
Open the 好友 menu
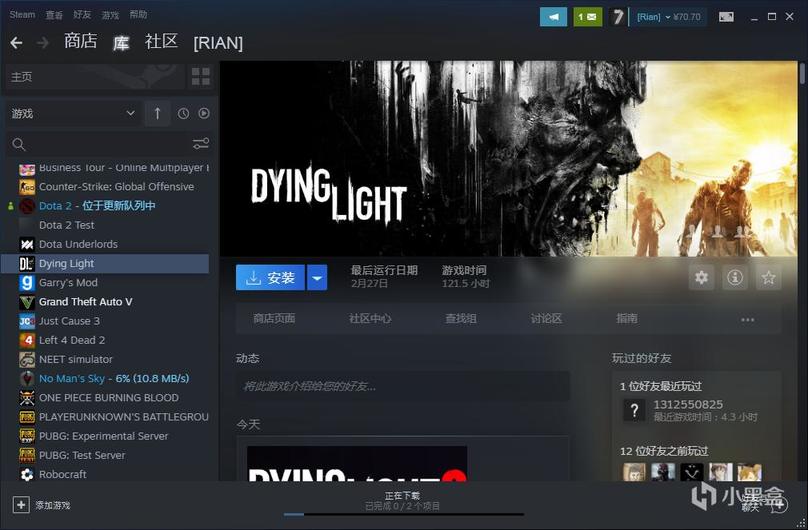[83, 15]
